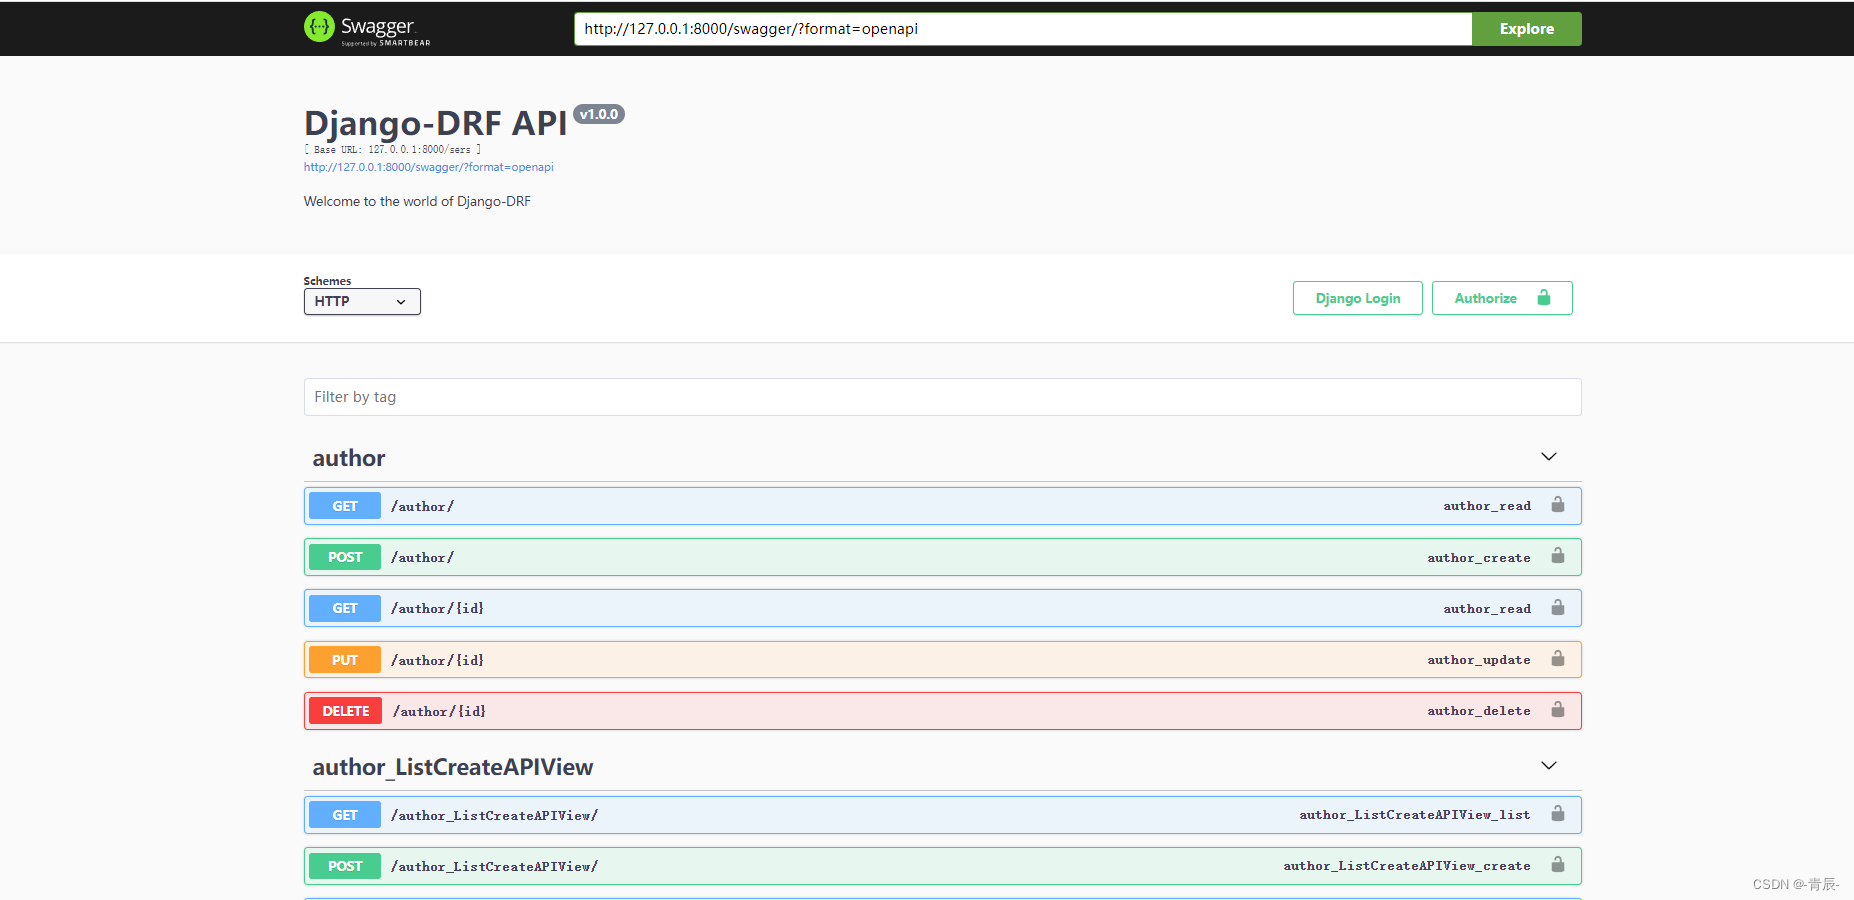Click the author_ListCreateAPIView_list operation ID text

tap(1415, 815)
